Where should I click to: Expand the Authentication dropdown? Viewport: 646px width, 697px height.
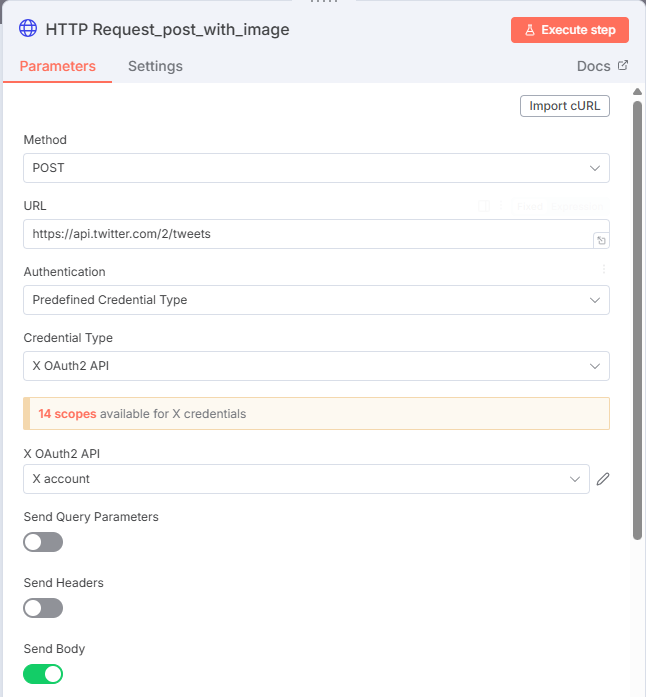[x=316, y=300]
